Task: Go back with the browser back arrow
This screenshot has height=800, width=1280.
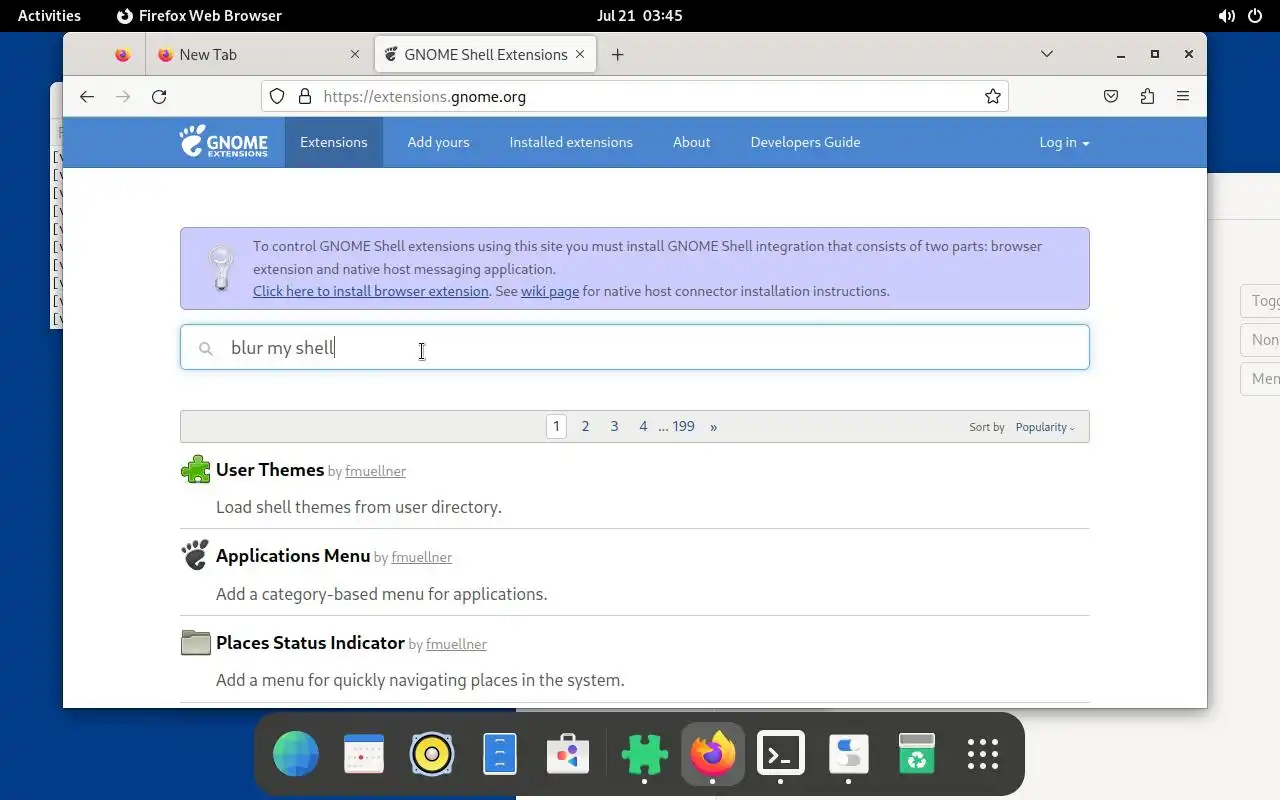Action: [x=87, y=96]
